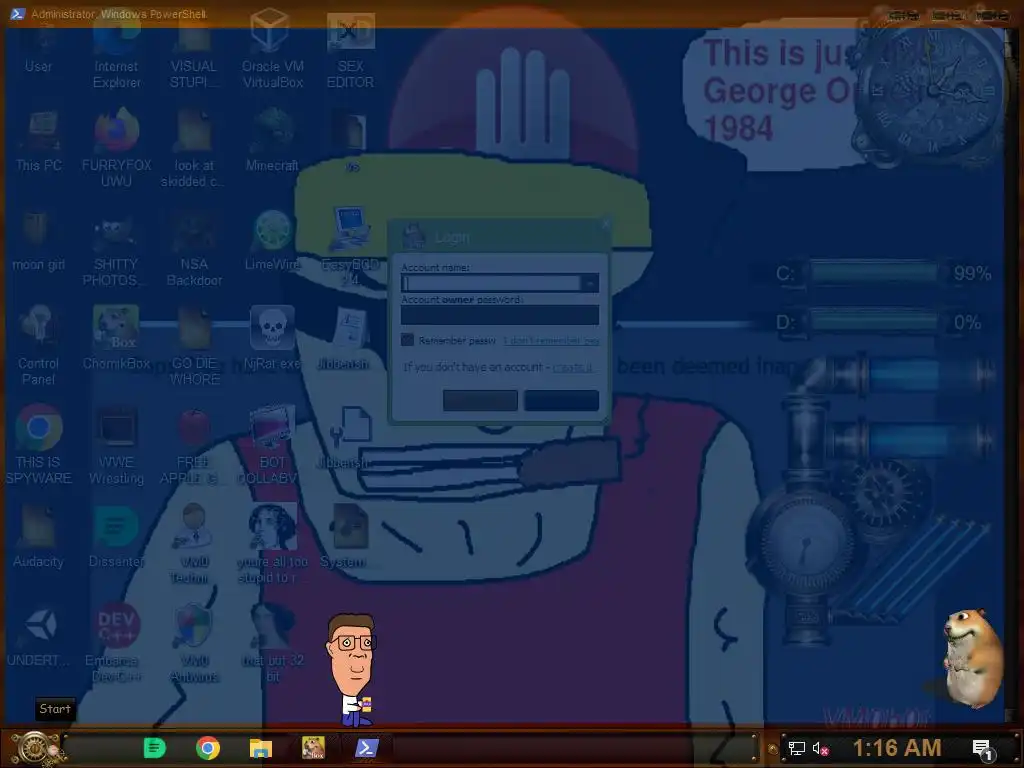Click the Account owner password field
This screenshot has width=1024, height=768.
coord(500,315)
